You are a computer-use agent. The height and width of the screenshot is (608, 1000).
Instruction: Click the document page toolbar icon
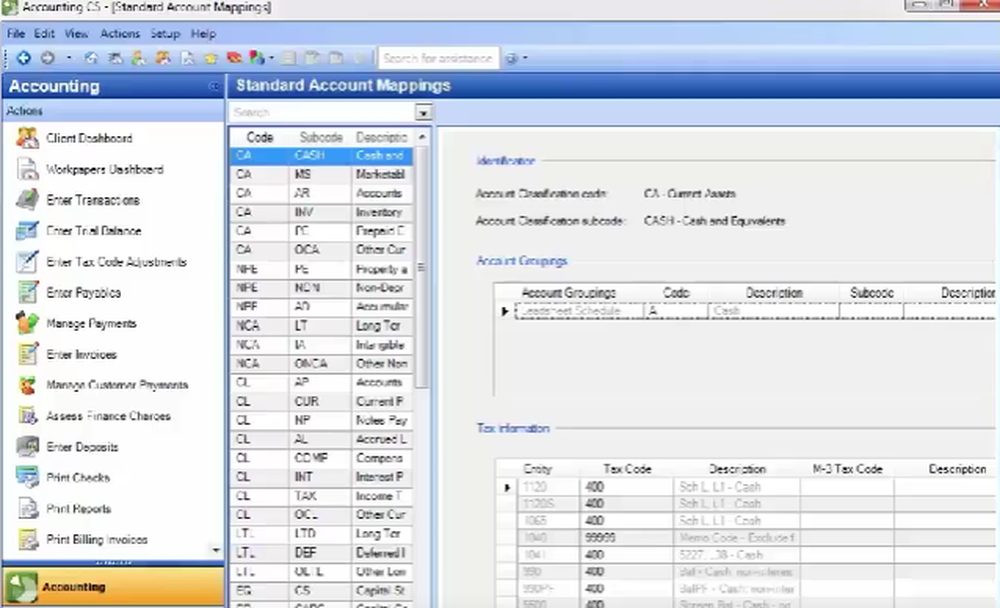(187, 58)
